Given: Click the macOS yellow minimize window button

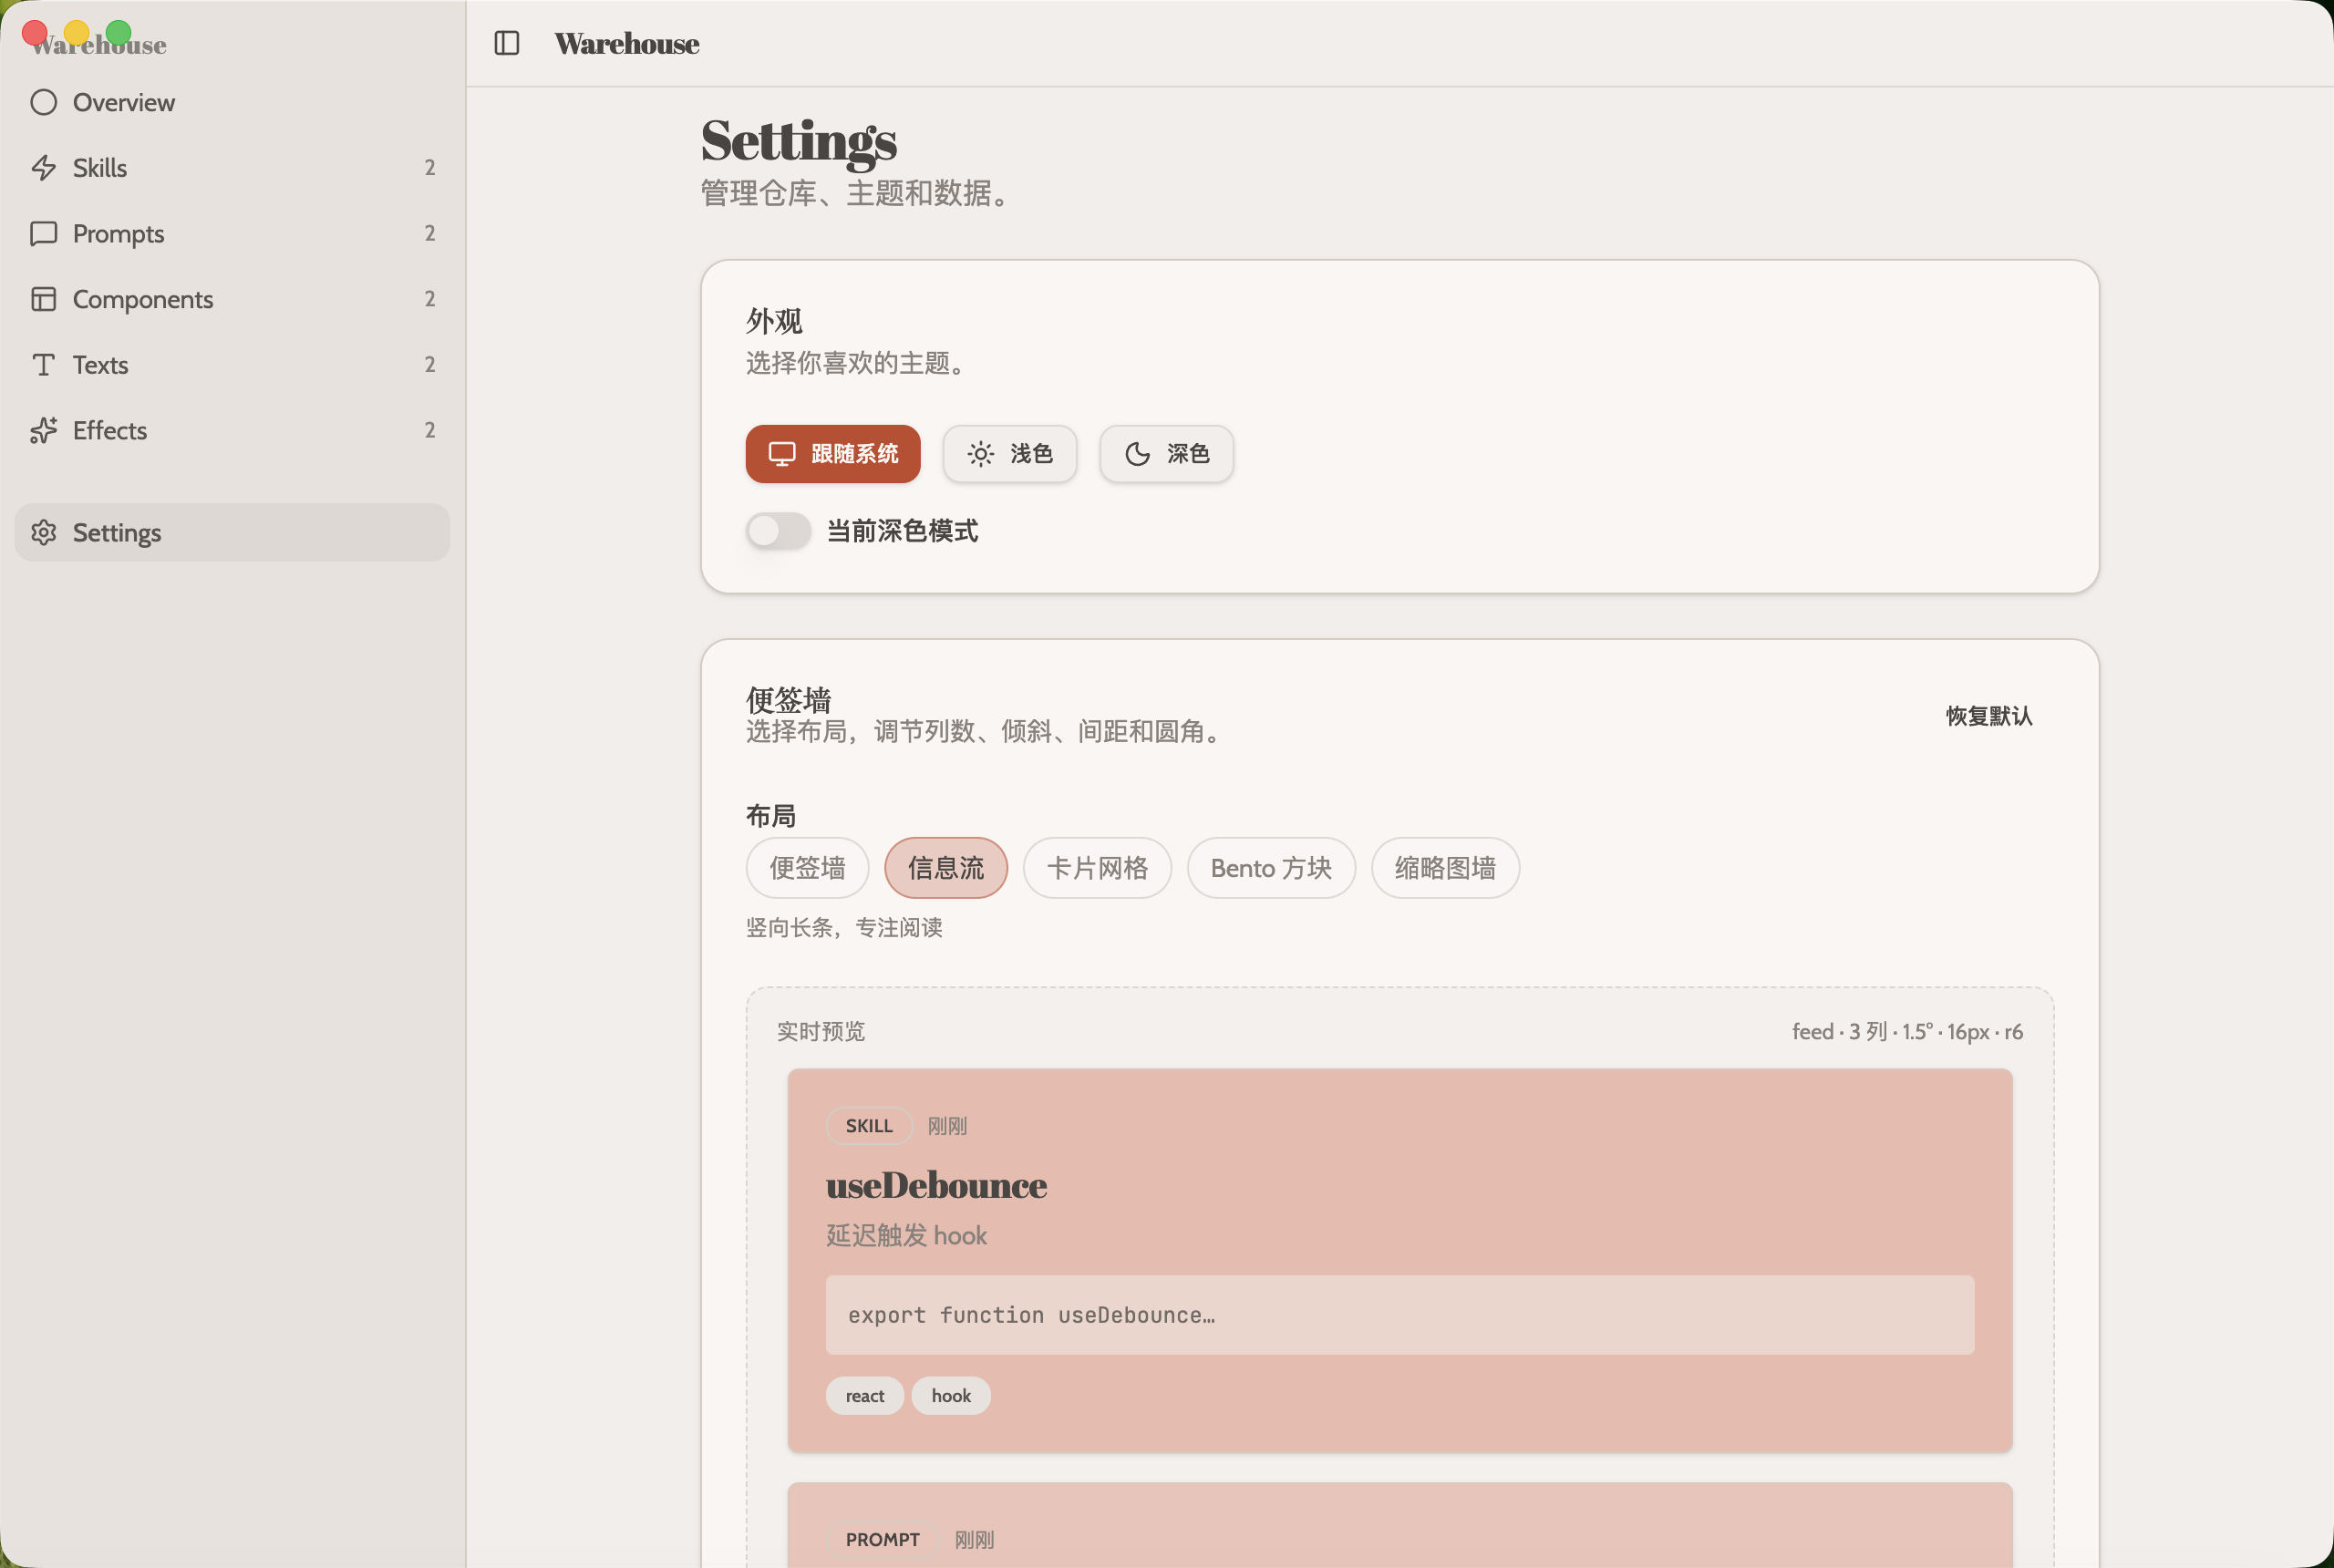Looking at the screenshot, I should [x=77, y=33].
